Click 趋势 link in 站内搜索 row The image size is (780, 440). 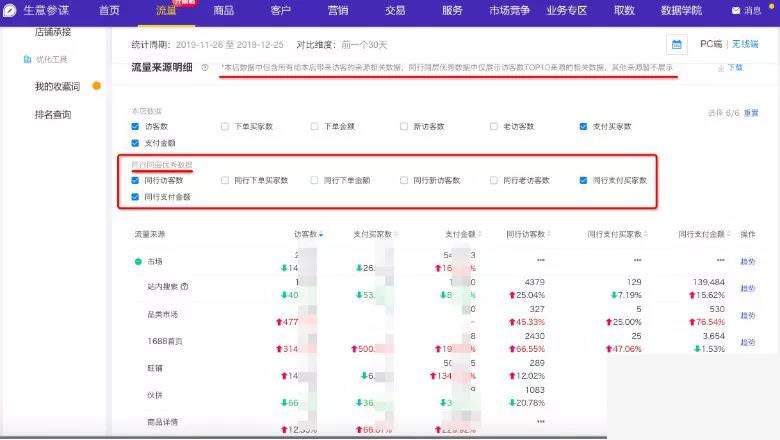coord(747,288)
